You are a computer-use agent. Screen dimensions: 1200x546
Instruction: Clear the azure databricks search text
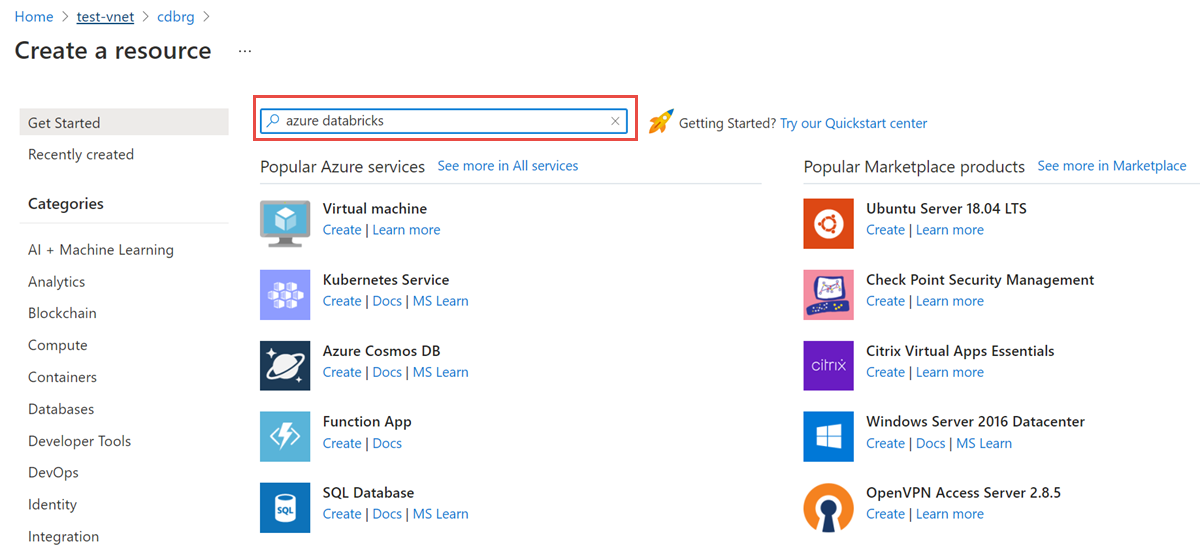point(616,121)
